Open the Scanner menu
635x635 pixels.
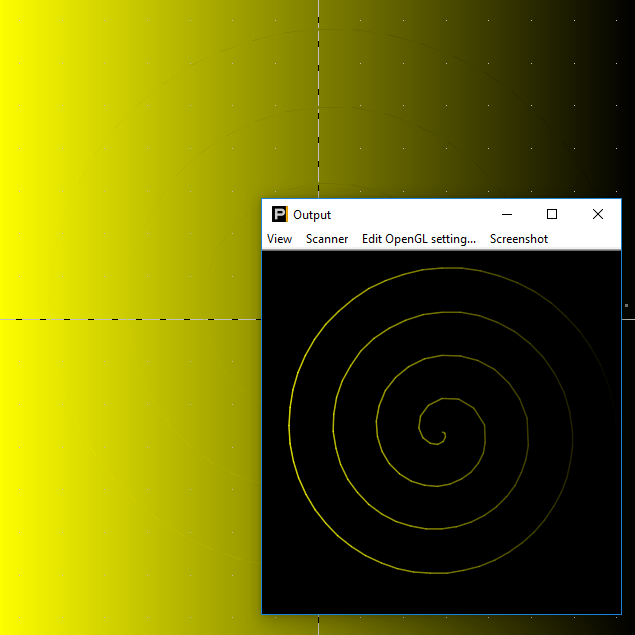[327, 239]
